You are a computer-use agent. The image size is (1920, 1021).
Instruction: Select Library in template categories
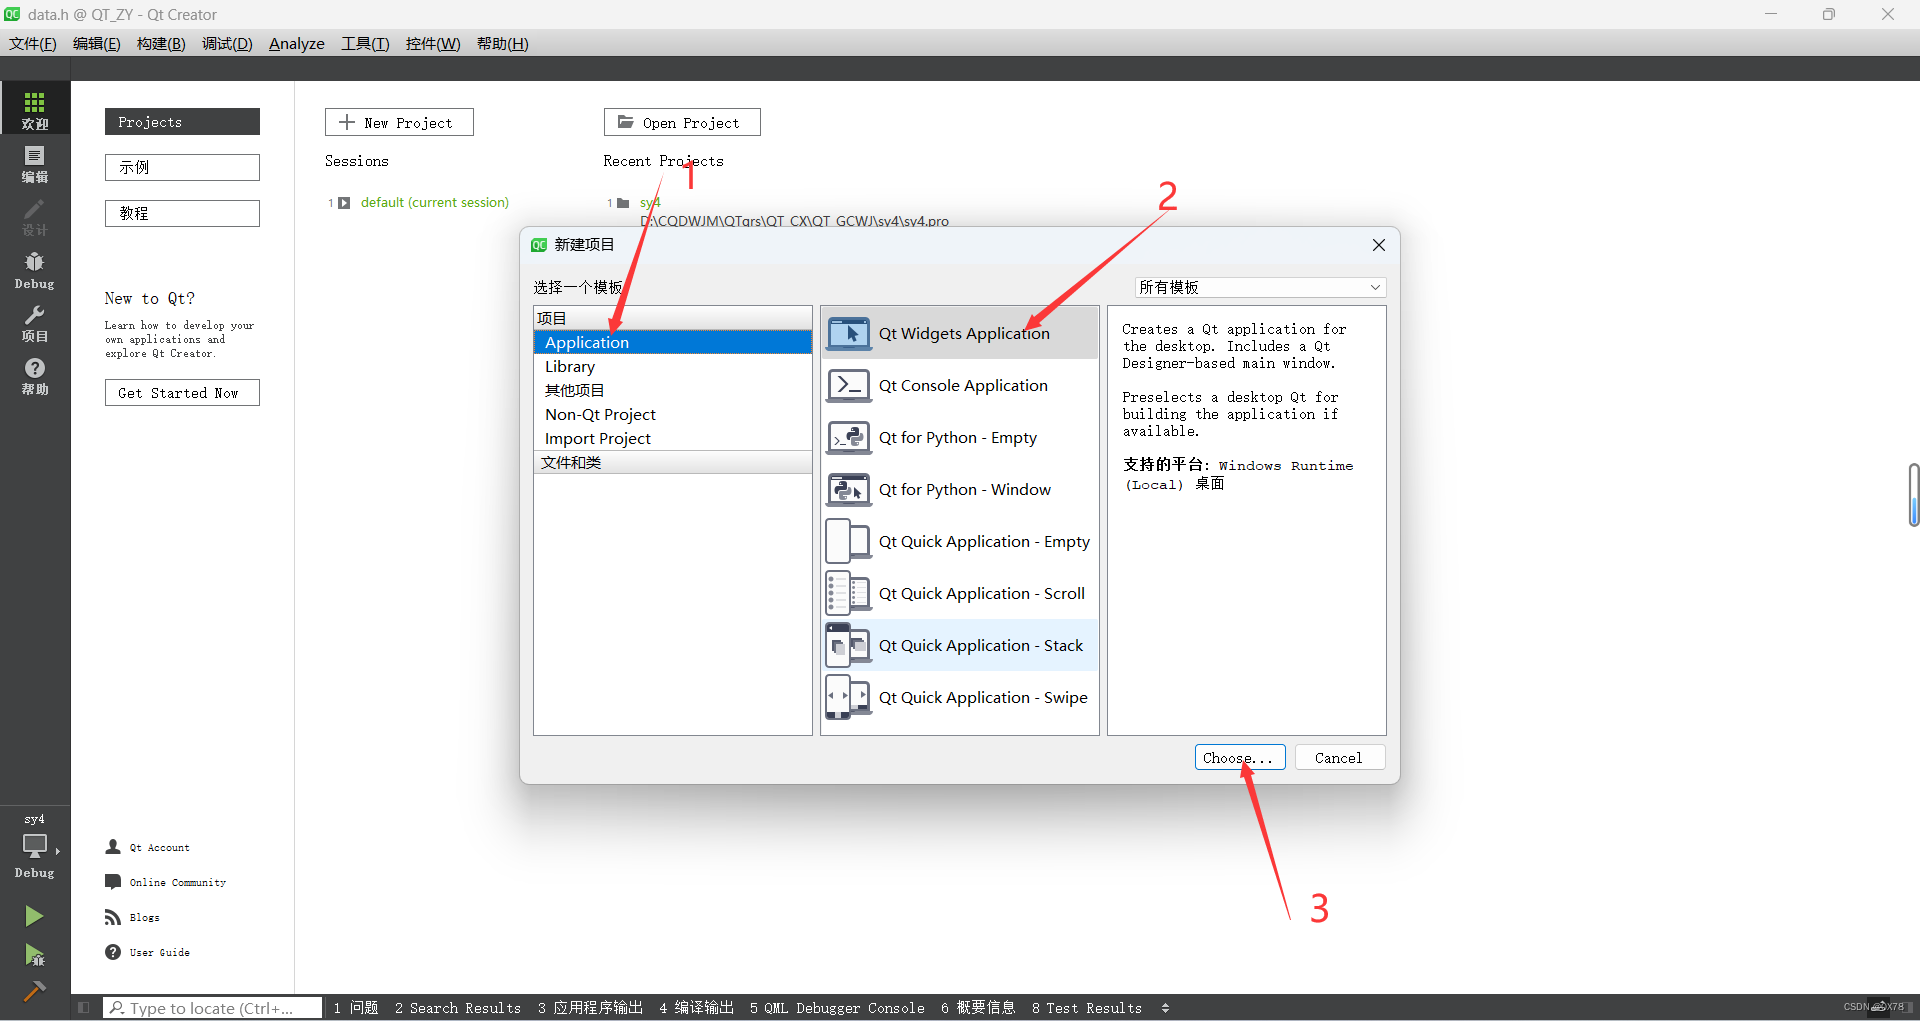tap(673, 366)
